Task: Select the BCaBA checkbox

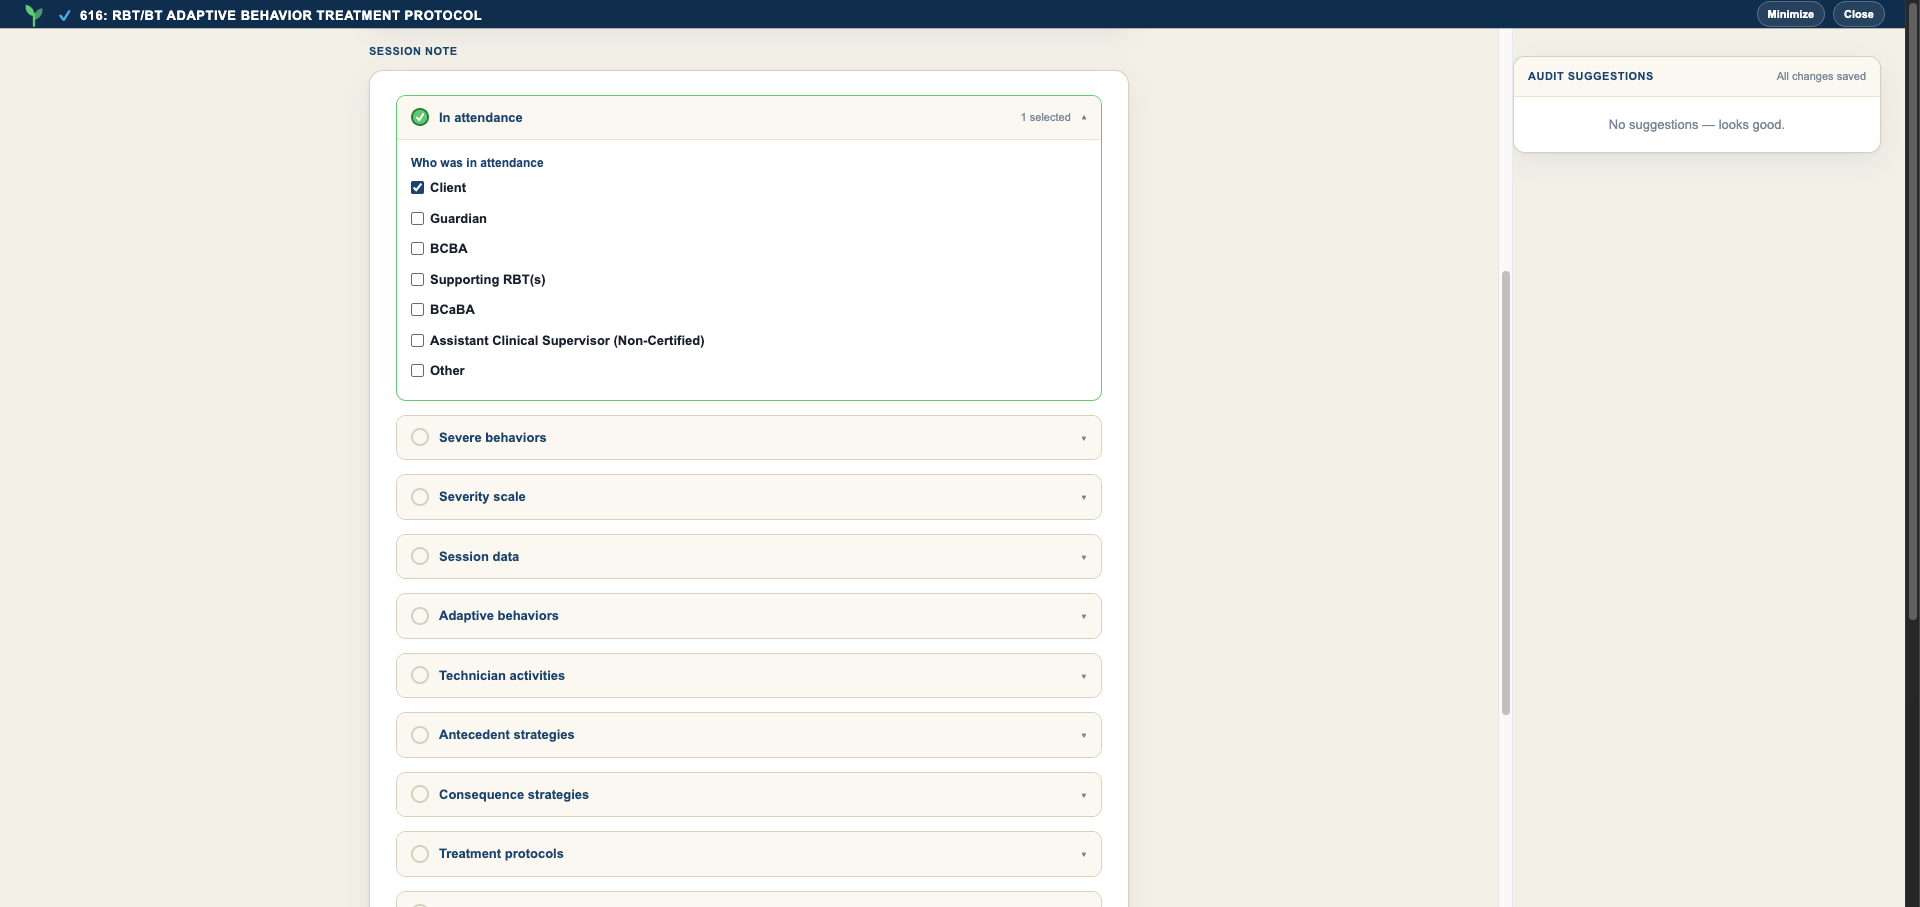Action: tap(418, 310)
